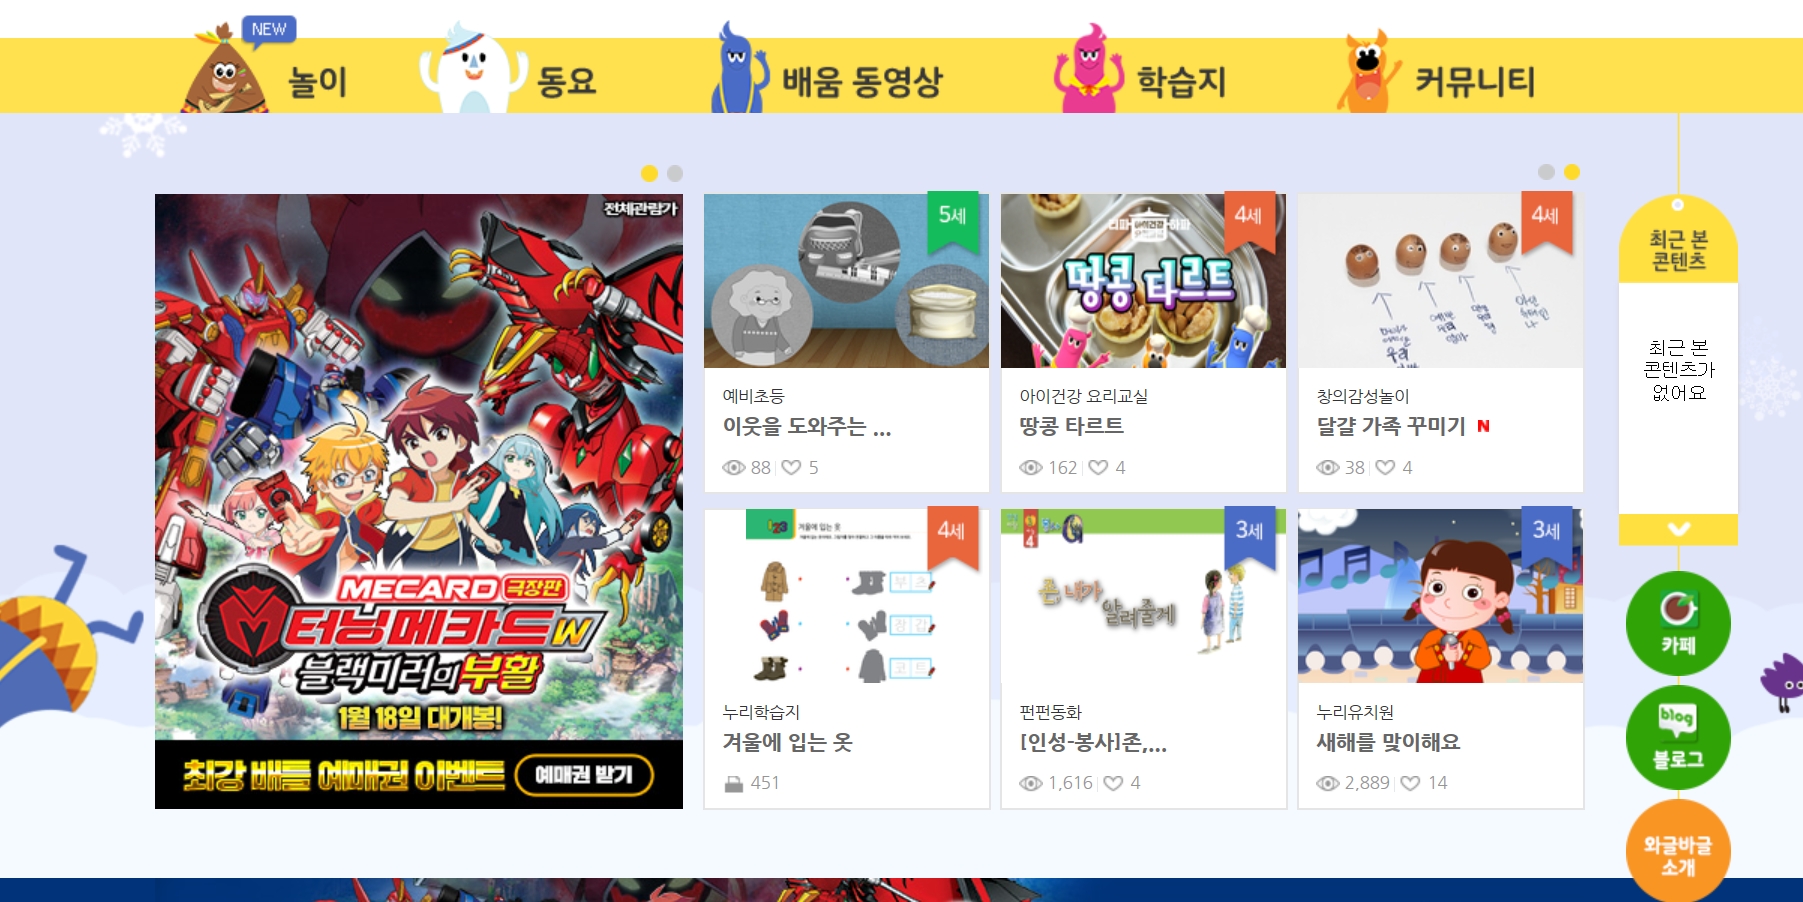
Task: Click the pink monster icon for 학습지
Action: (x=1088, y=70)
